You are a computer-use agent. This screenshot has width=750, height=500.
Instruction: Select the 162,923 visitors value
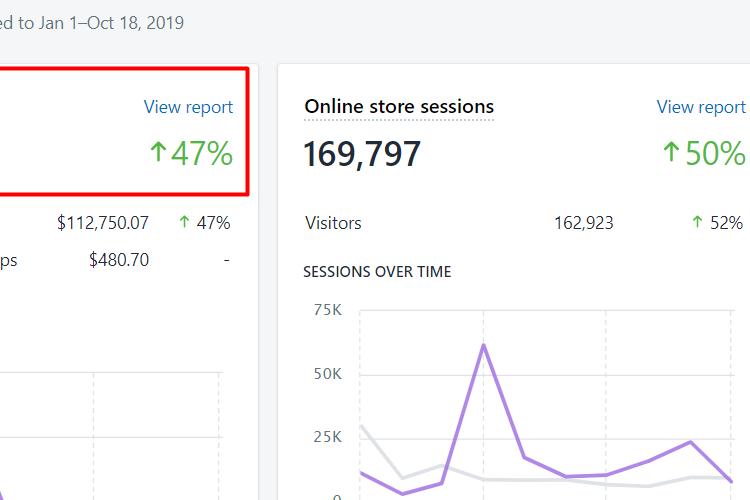[584, 223]
